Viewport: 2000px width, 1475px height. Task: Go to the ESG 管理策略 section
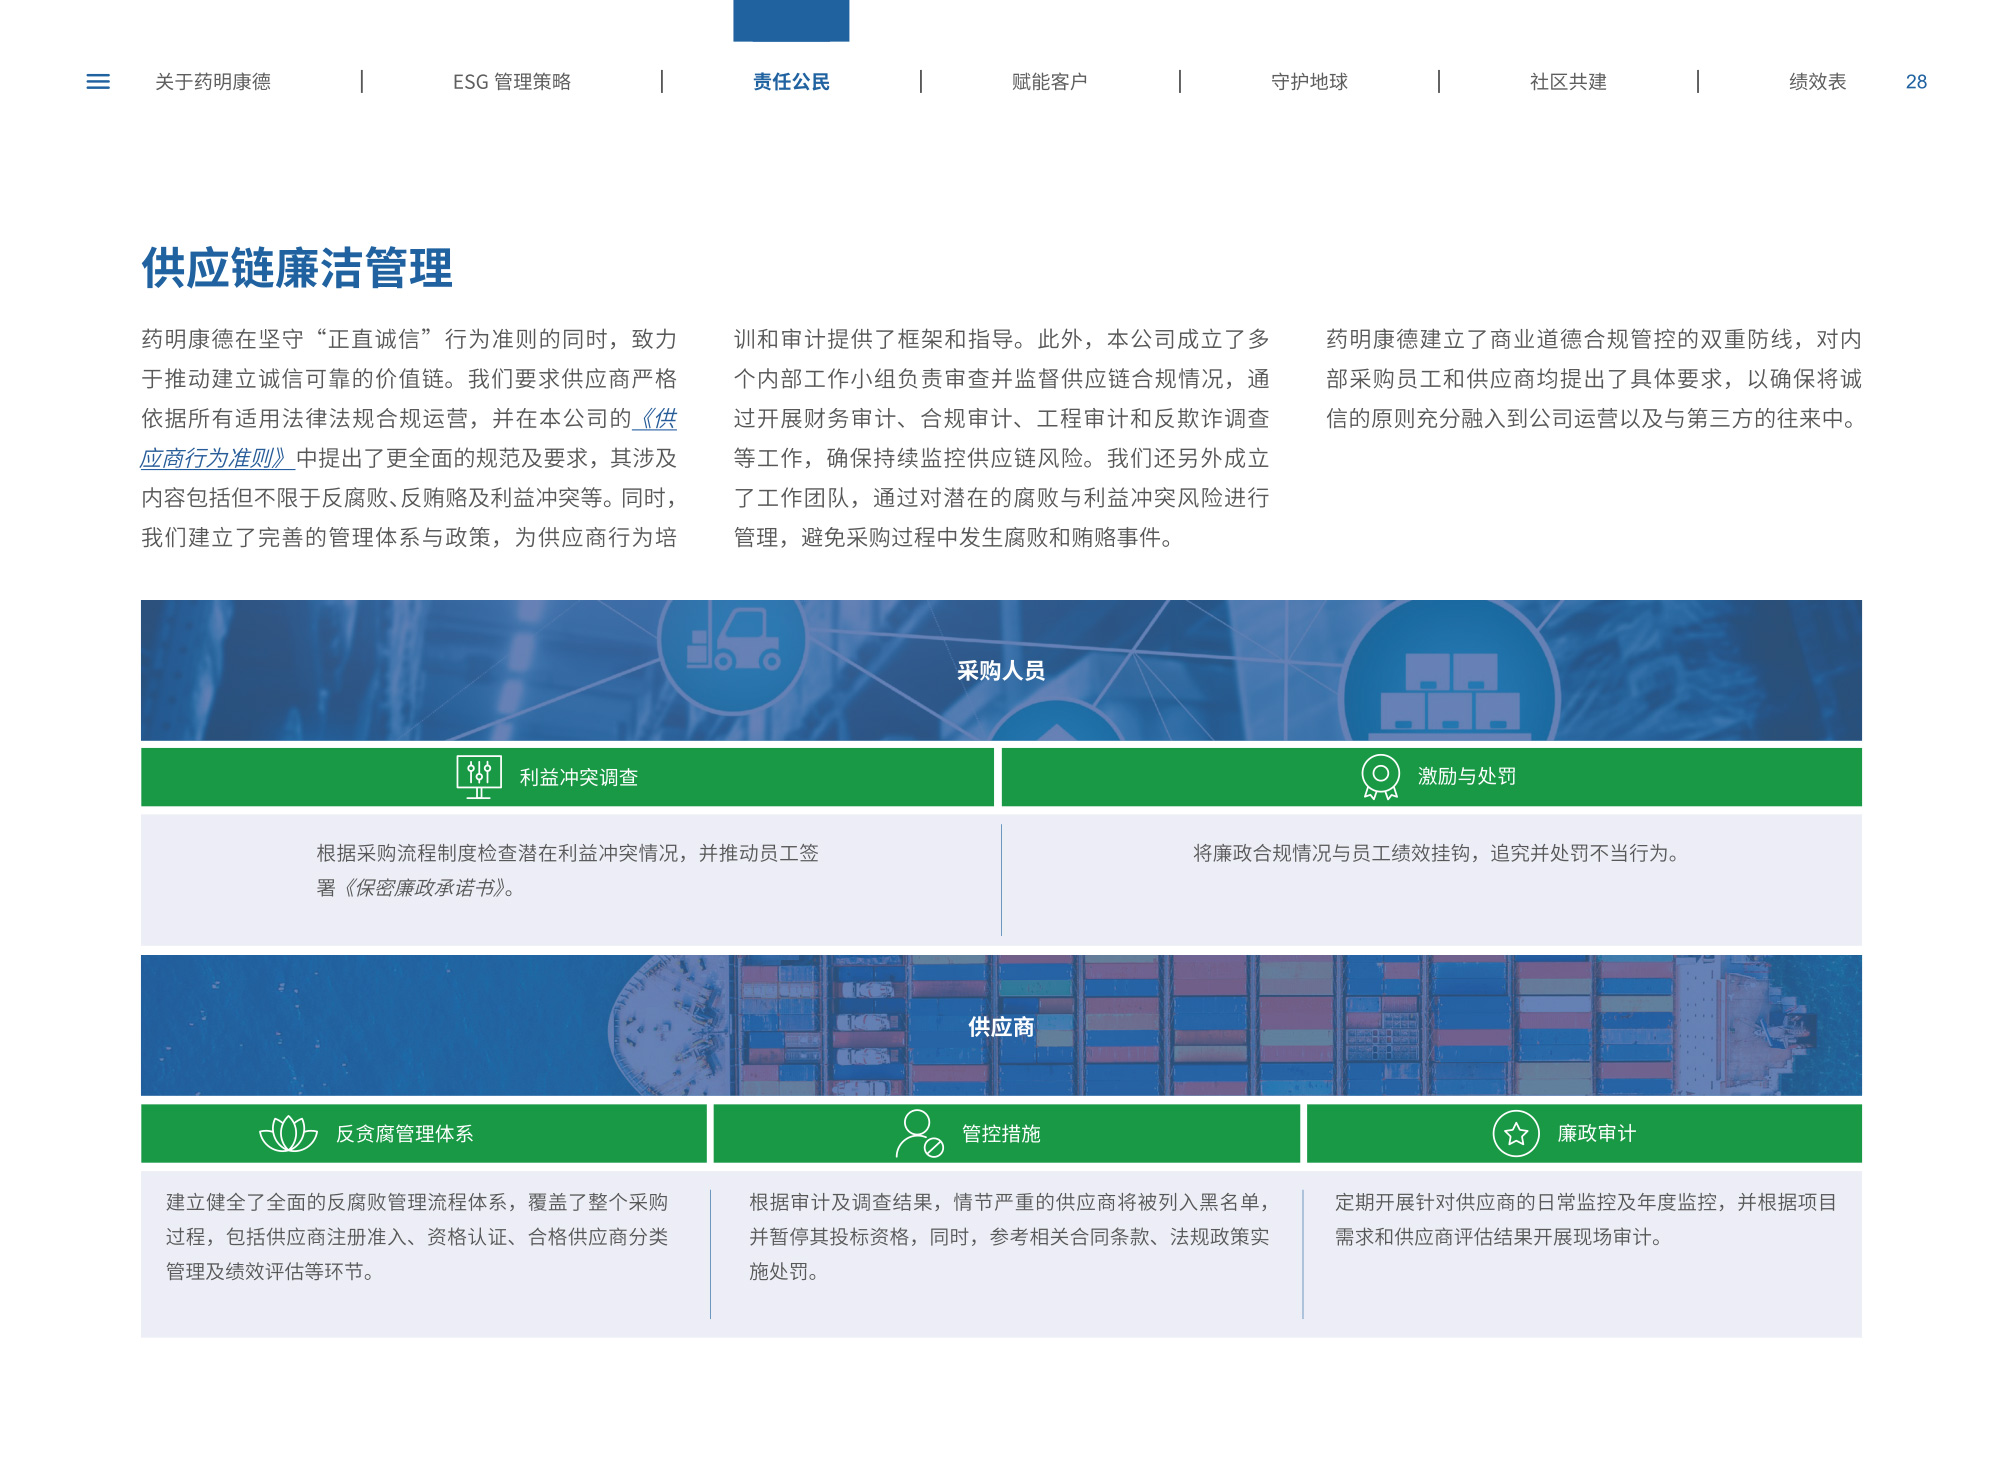(512, 82)
